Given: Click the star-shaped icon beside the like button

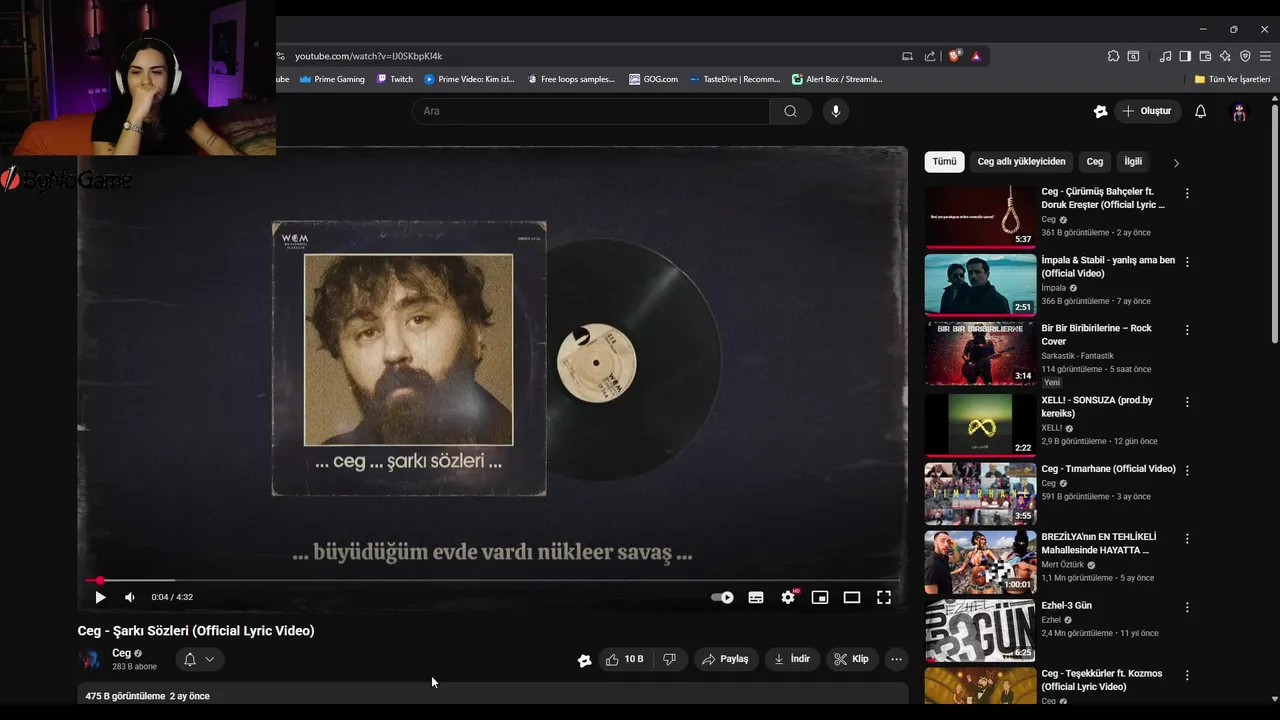Looking at the screenshot, I should click(x=585, y=660).
